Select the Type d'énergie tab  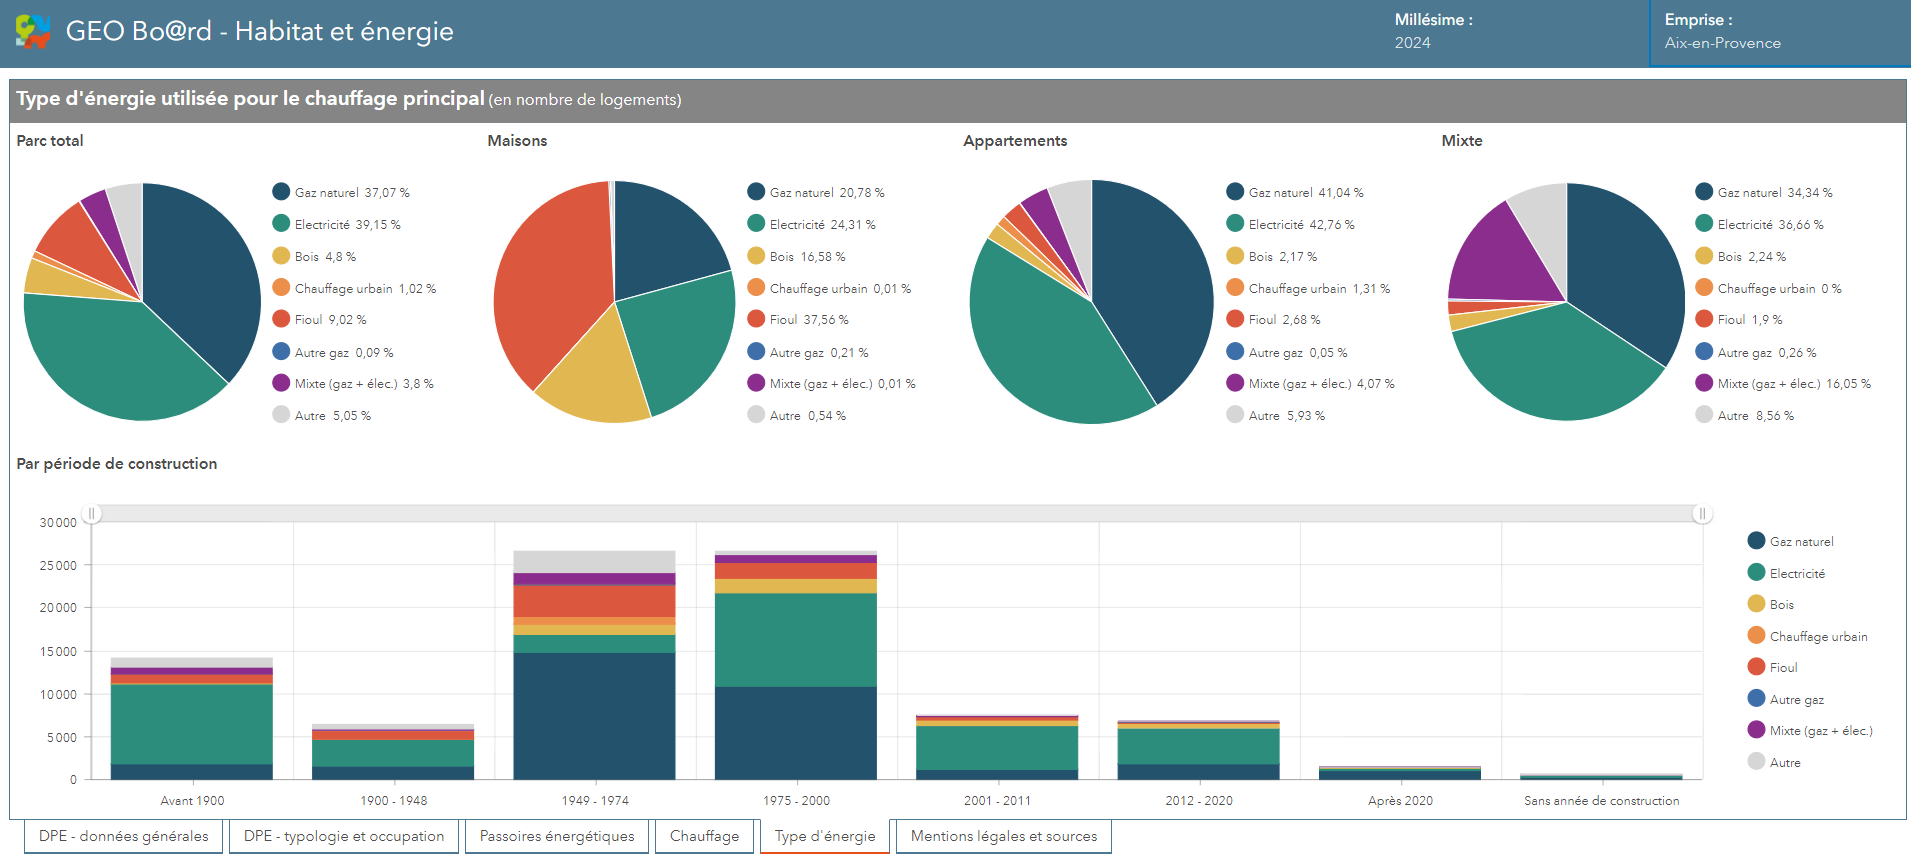coord(825,836)
